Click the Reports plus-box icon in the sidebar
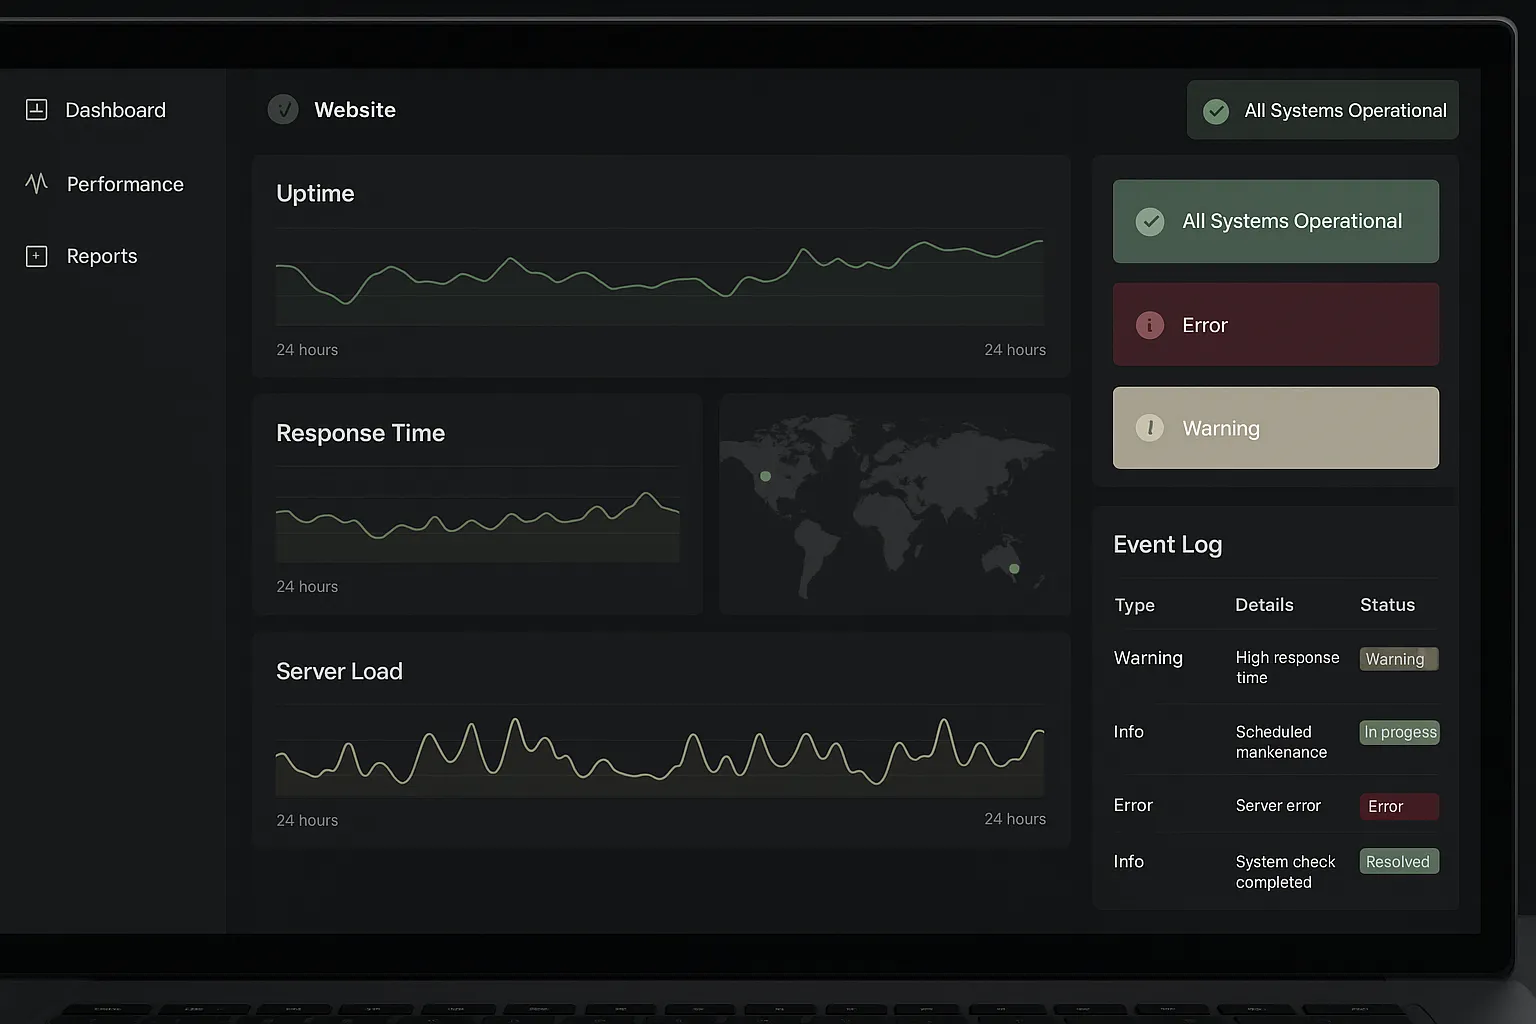Image resolution: width=1536 pixels, height=1024 pixels. coord(36,256)
